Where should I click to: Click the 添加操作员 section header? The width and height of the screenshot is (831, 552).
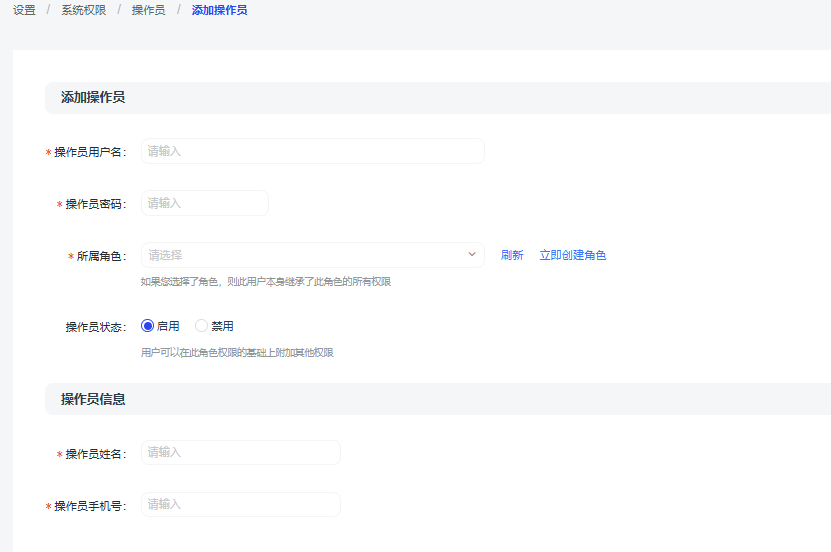[93, 97]
